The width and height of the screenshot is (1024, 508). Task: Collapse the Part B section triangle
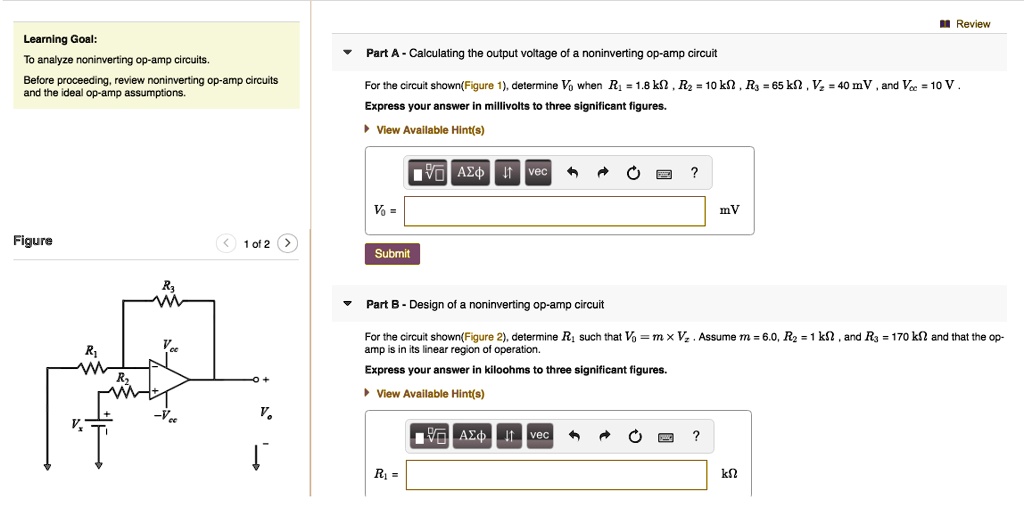tap(347, 304)
